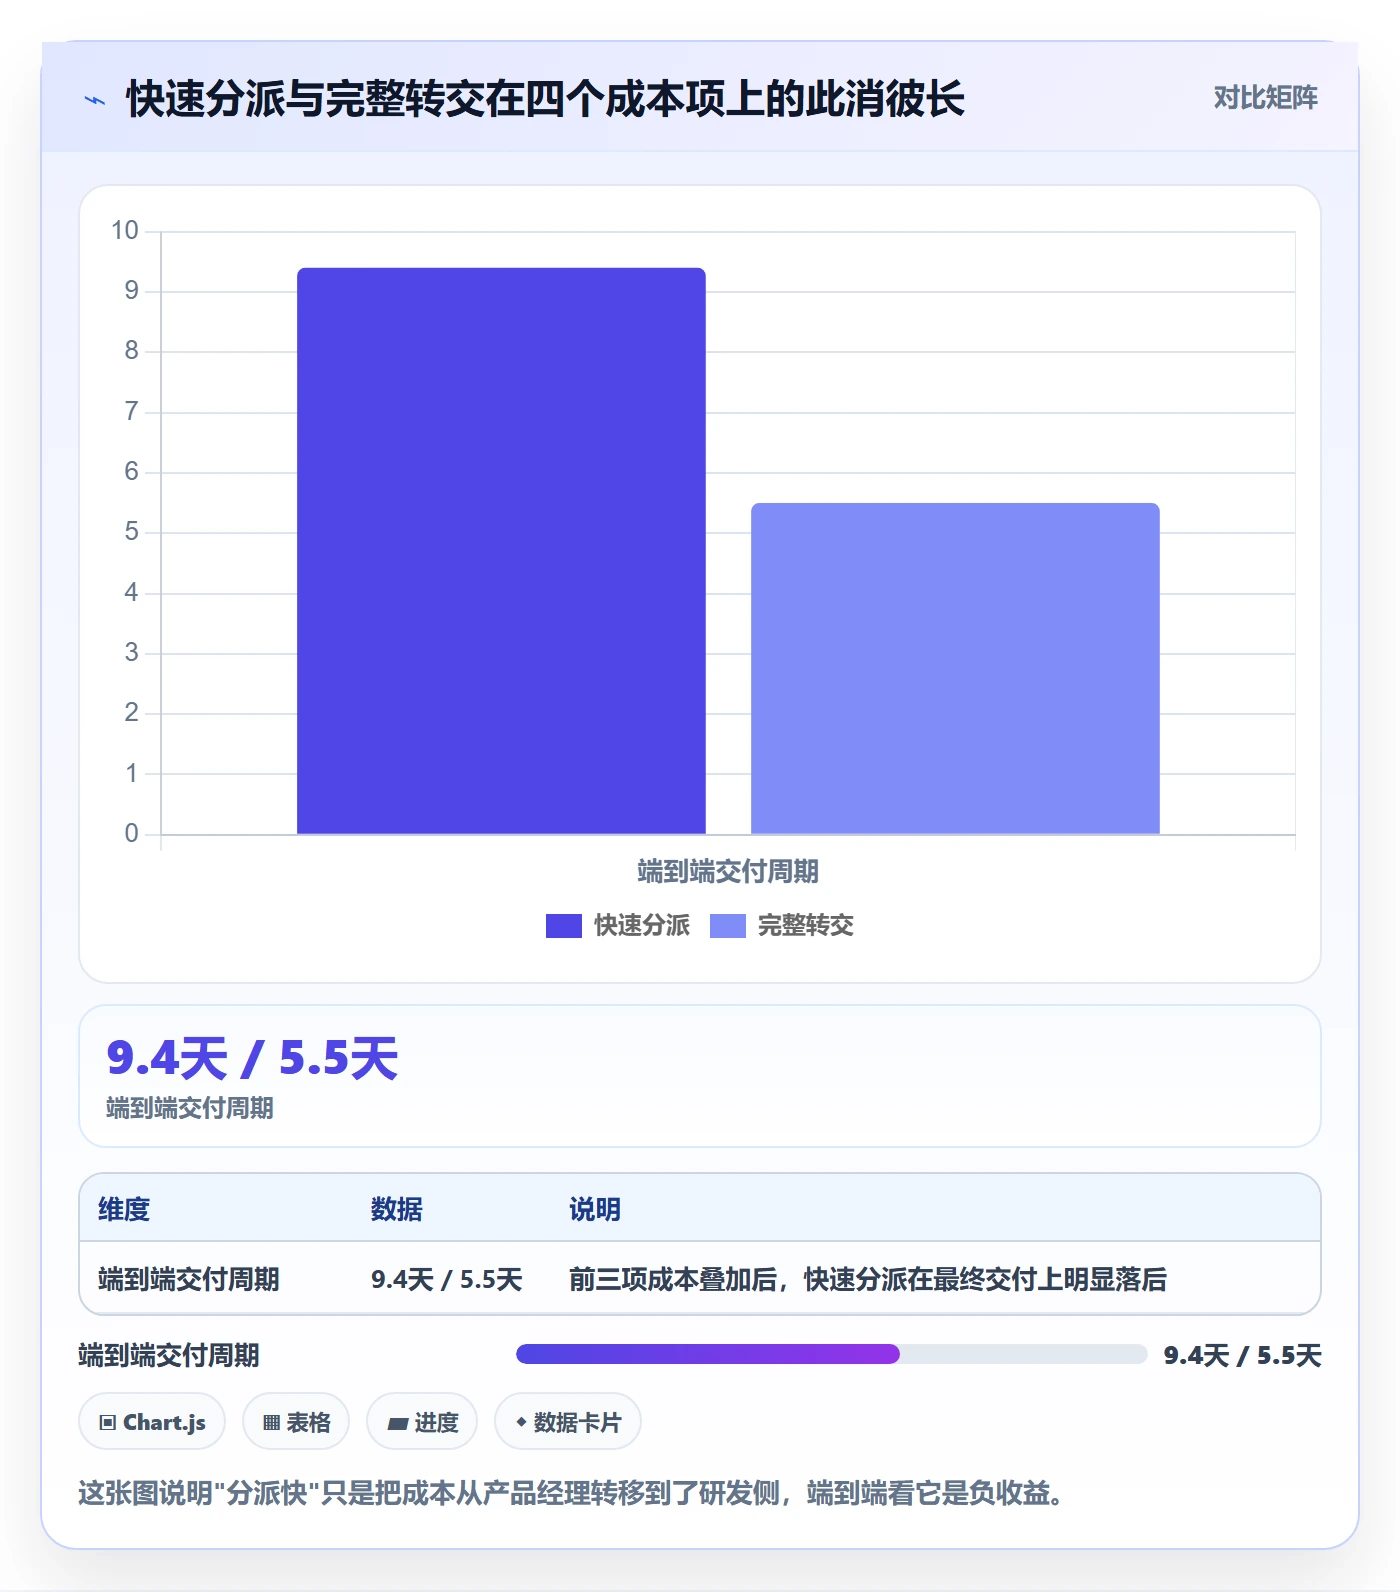Click the 9.4天 / 5.5天 value beside progress bar
The width and height of the screenshot is (1400, 1592).
click(x=1242, y=1355)
